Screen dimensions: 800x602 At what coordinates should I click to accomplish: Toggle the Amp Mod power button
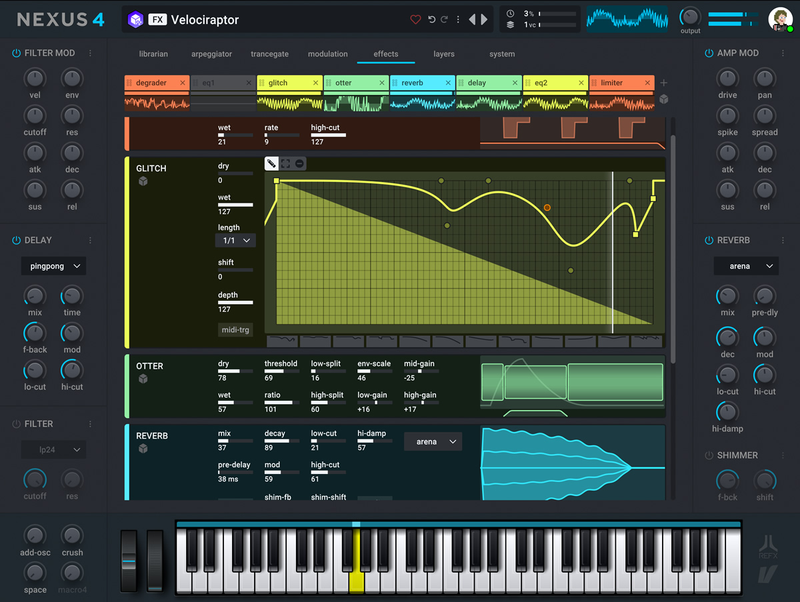(x=709, y=53)
